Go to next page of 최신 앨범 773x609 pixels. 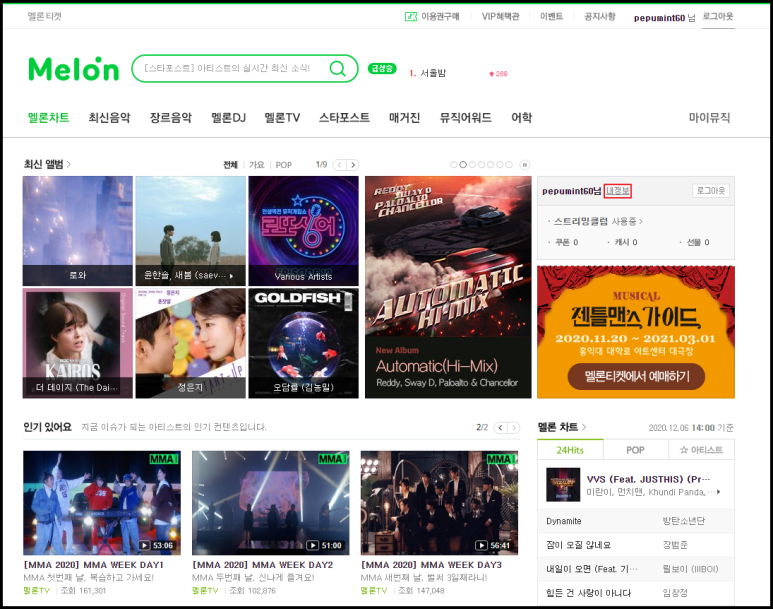pos(352,165)
